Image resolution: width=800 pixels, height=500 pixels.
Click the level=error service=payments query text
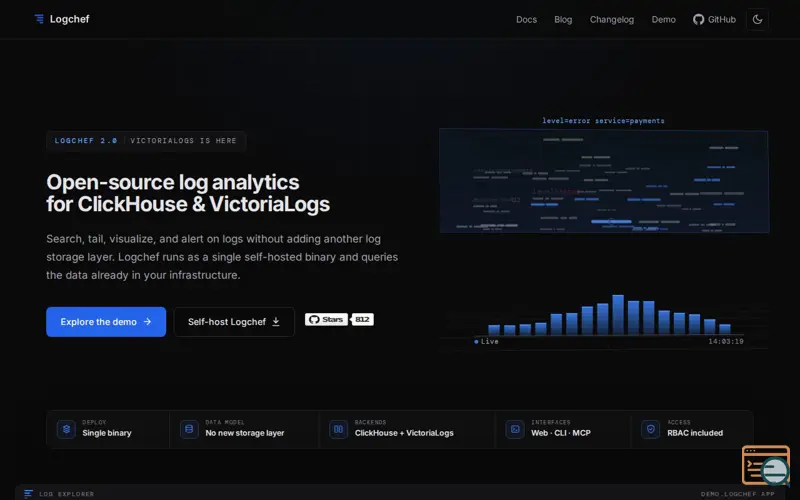point(603,121)
